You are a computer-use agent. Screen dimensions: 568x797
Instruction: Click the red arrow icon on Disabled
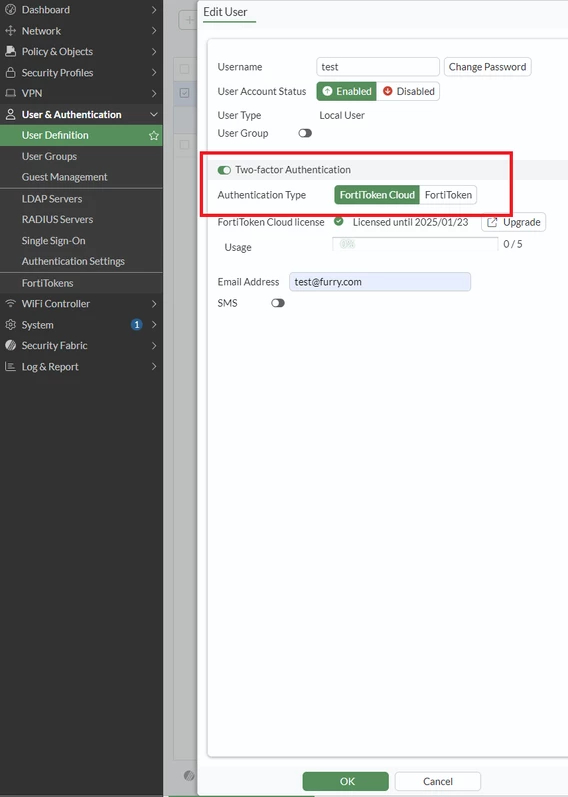click(x=387, y=91)
